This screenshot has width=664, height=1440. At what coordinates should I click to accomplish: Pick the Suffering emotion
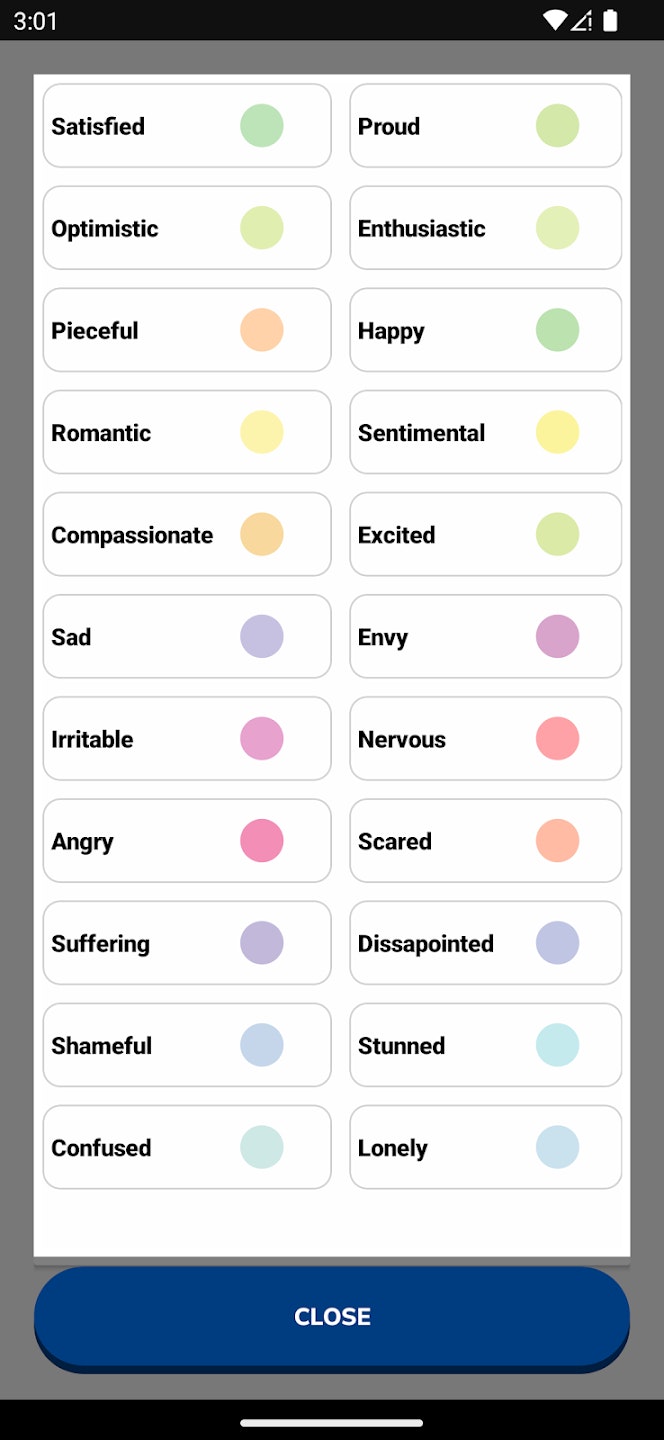[187, 942]
